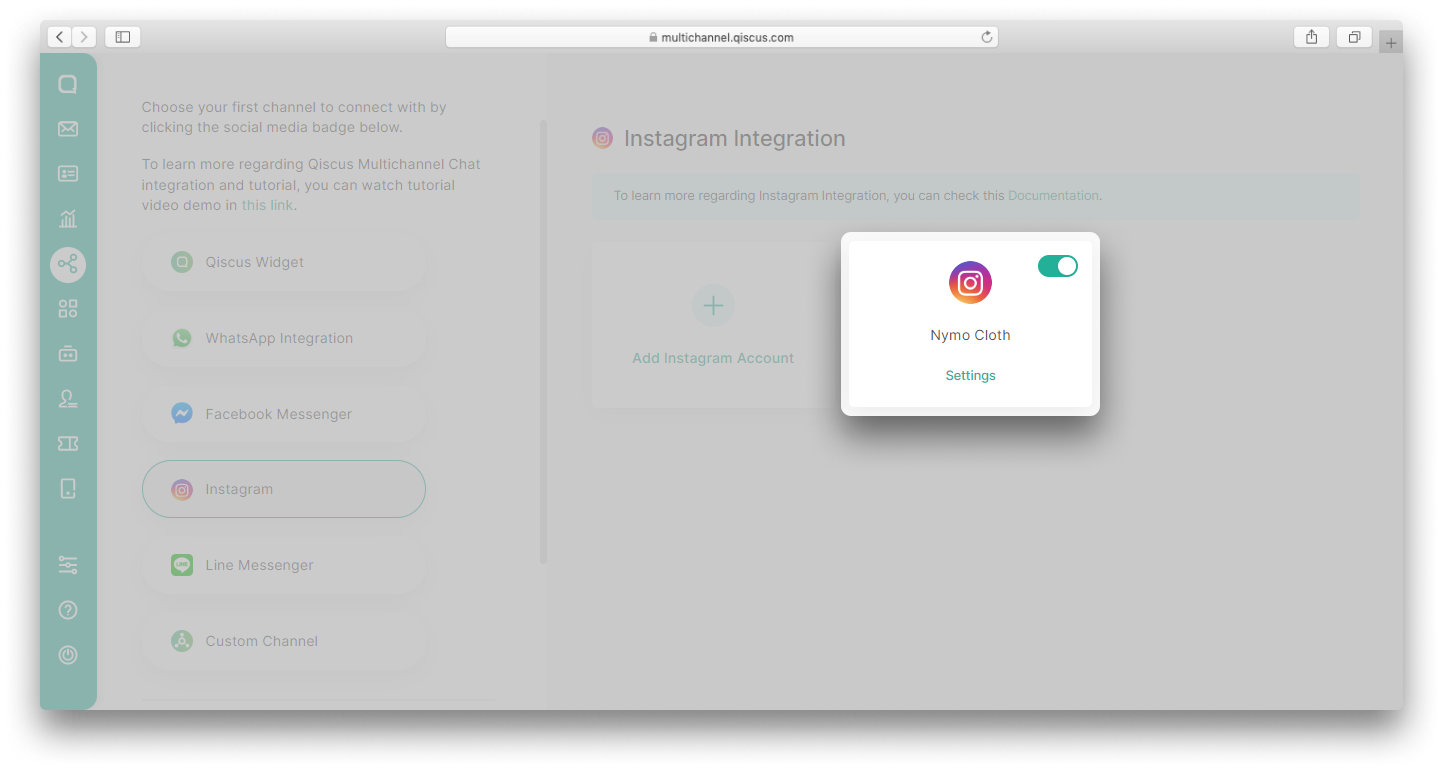This screenshot has width=1443, height=770.
Task: Open the analytics chart icon in sidebar
Action: point(68,219)
